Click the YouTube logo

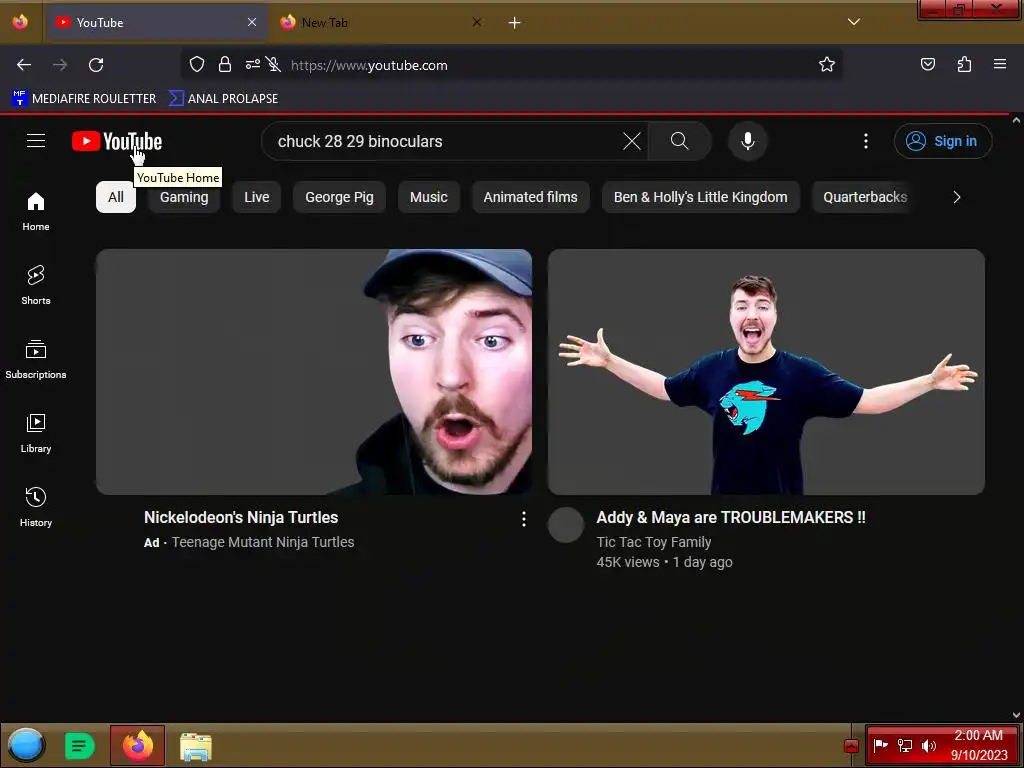[x=117, y=141]
